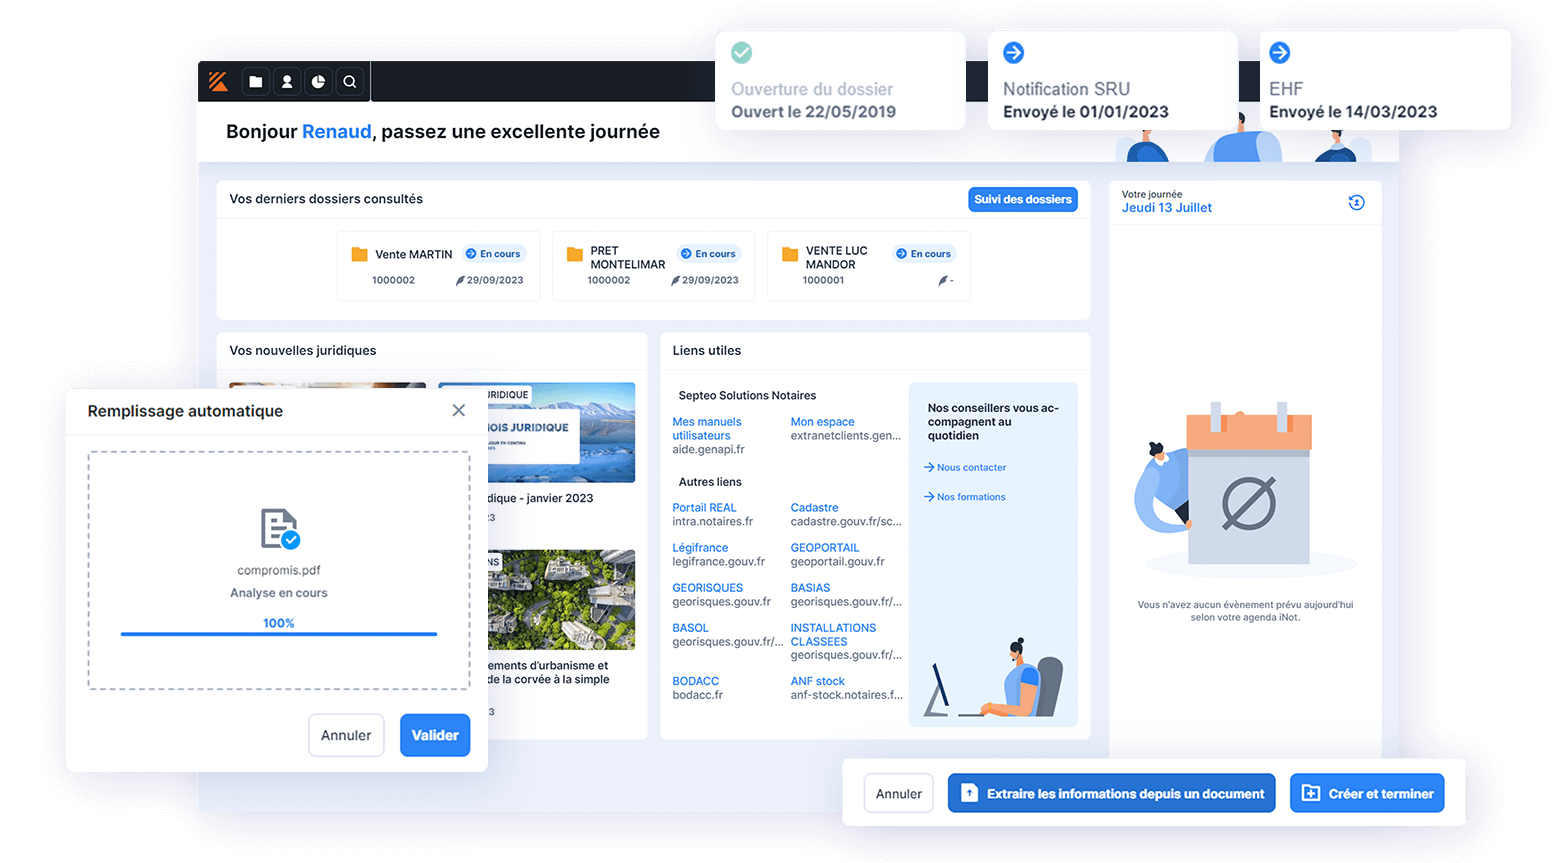The image size is (1556, 863).
Task: Click Valider in Remplissage automatique dialog
Action: tap(435, 735)
